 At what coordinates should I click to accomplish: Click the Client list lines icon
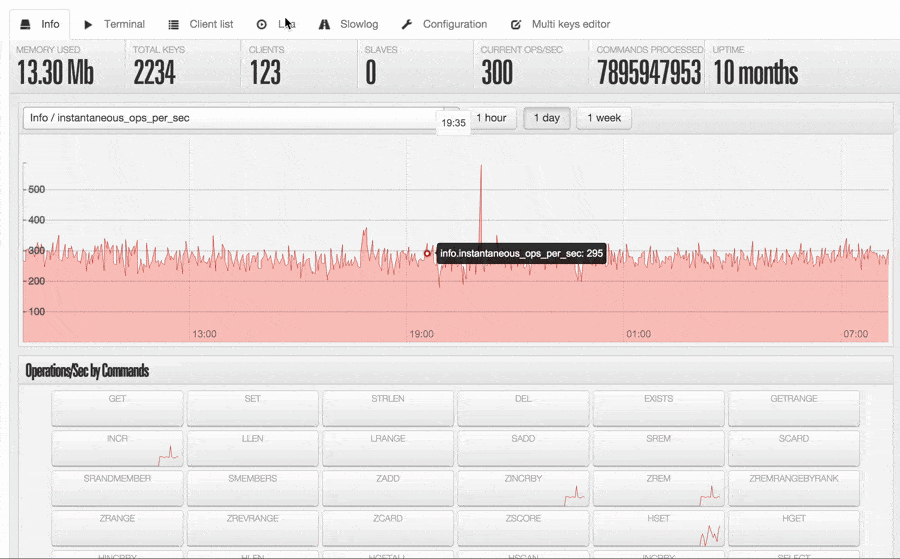tap(173, 24)
